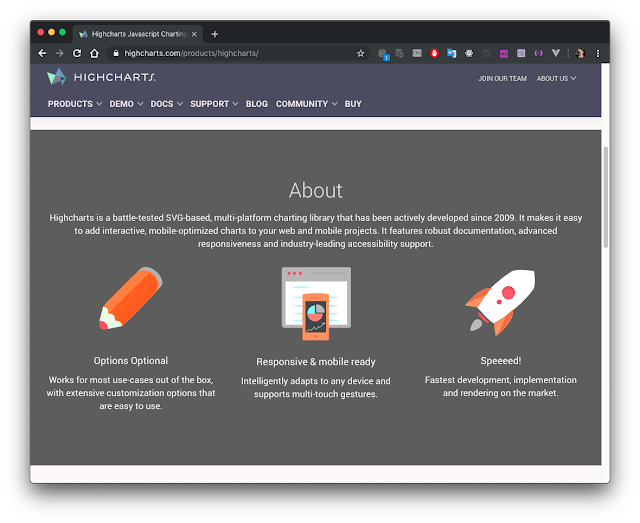Click the Options Optional heading
Viewport: 640px width, 523px height.
[x=131, y=361]
